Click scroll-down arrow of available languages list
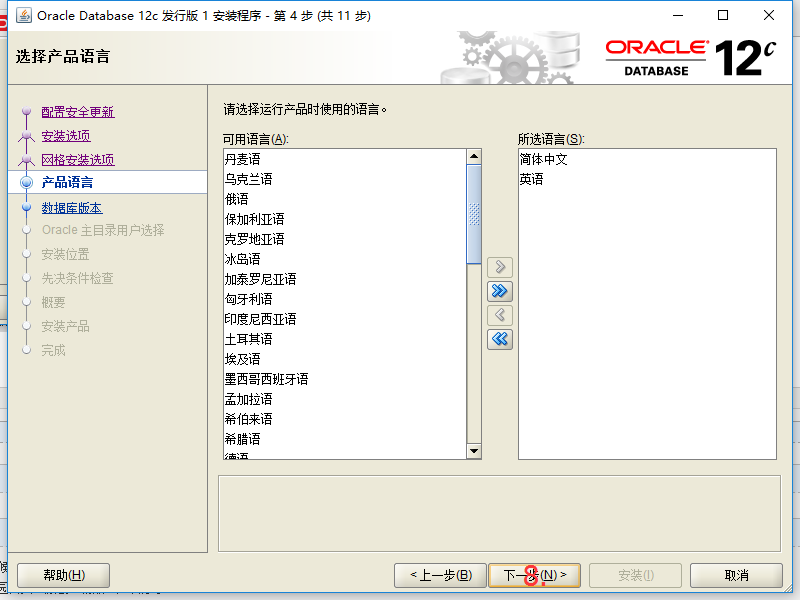 pyautogui.click(x=474, y=451)
